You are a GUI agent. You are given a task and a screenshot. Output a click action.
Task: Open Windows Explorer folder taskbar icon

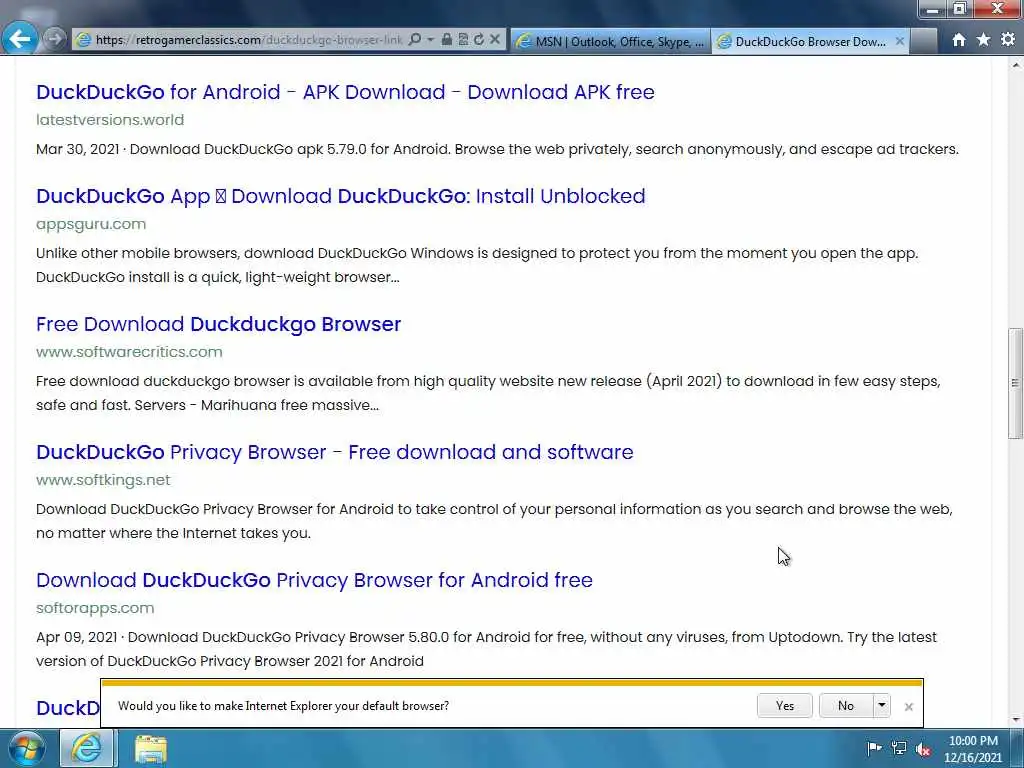coord(151,749)
